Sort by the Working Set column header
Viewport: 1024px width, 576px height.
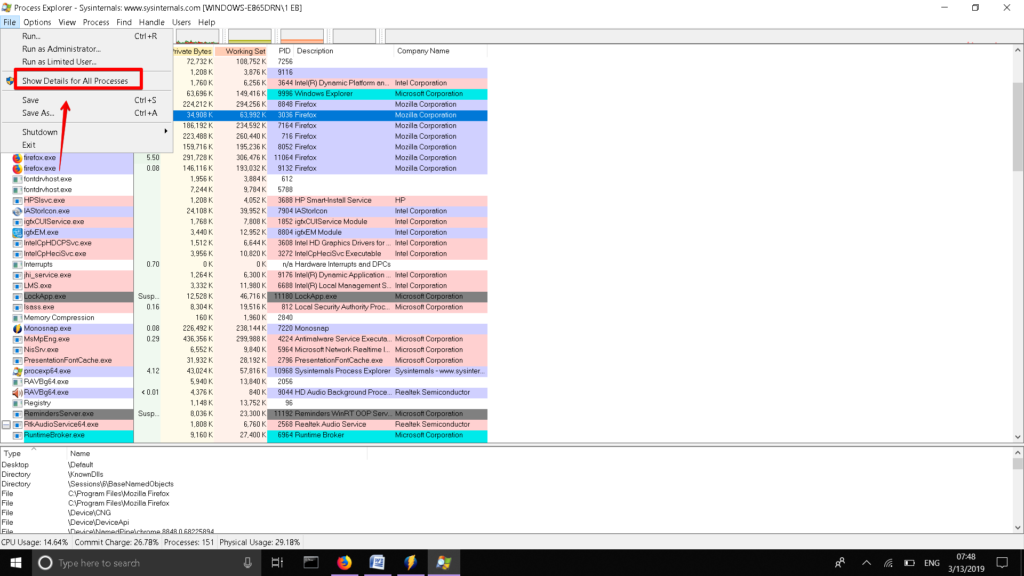coord(242,51)
